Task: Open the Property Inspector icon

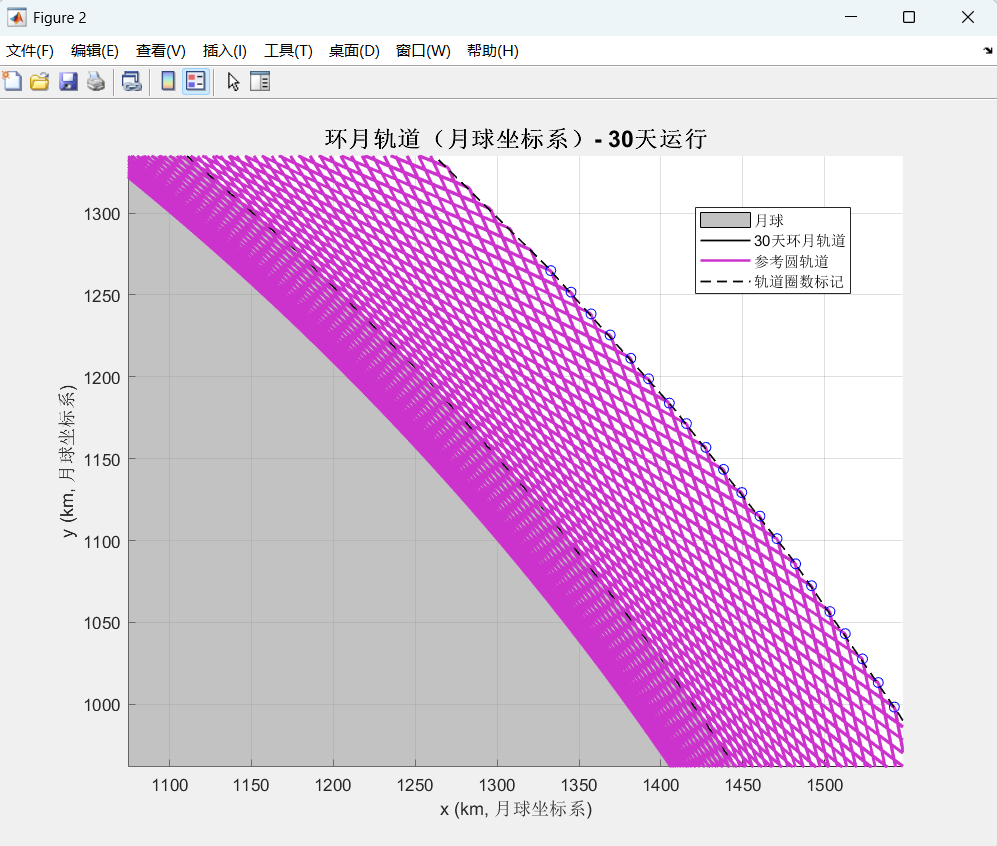Action: coord(260,81)
